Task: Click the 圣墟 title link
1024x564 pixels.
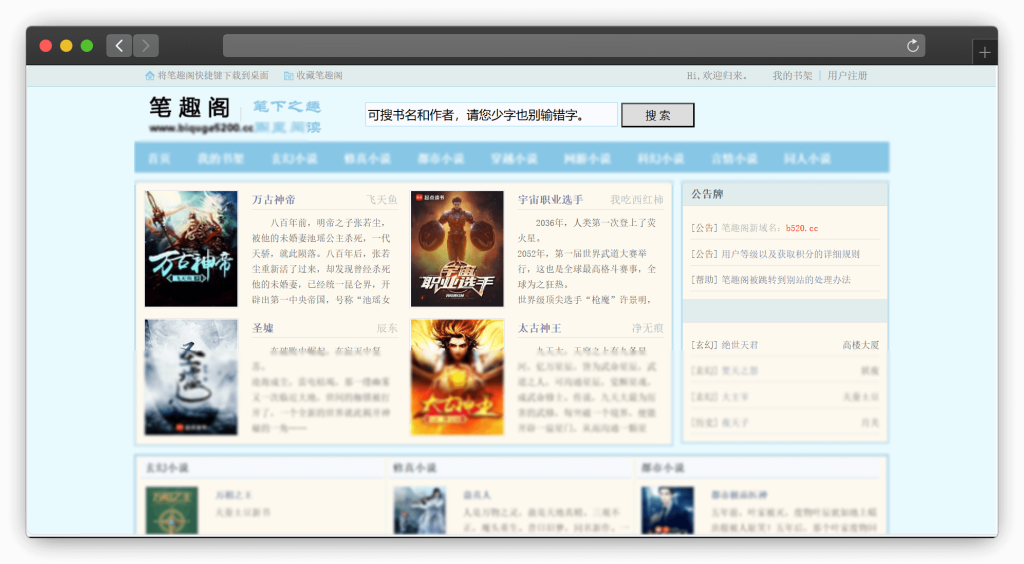Action: click(x=263, y=328)
